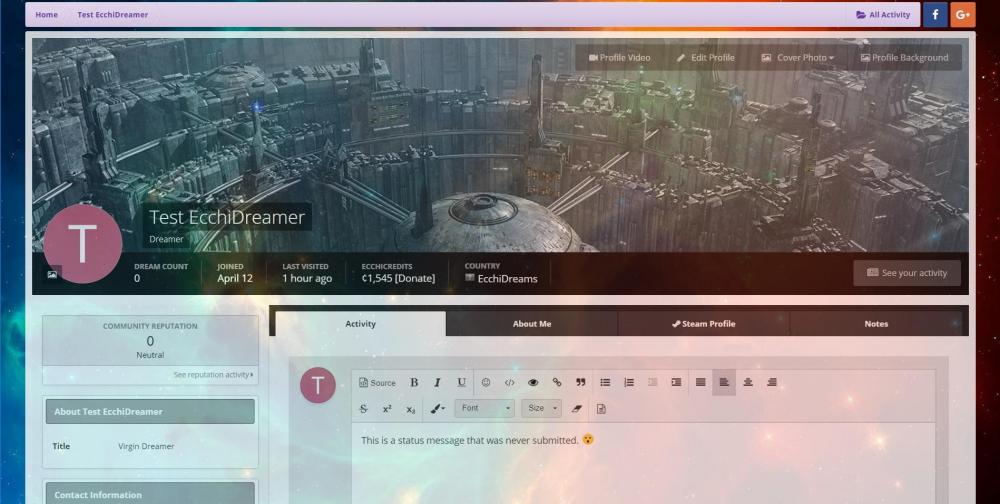The height and width of the screenshot is (504, 1000).
Task: Open Profile Background settings
Action: pyautogui.click(x=904, y=57)
